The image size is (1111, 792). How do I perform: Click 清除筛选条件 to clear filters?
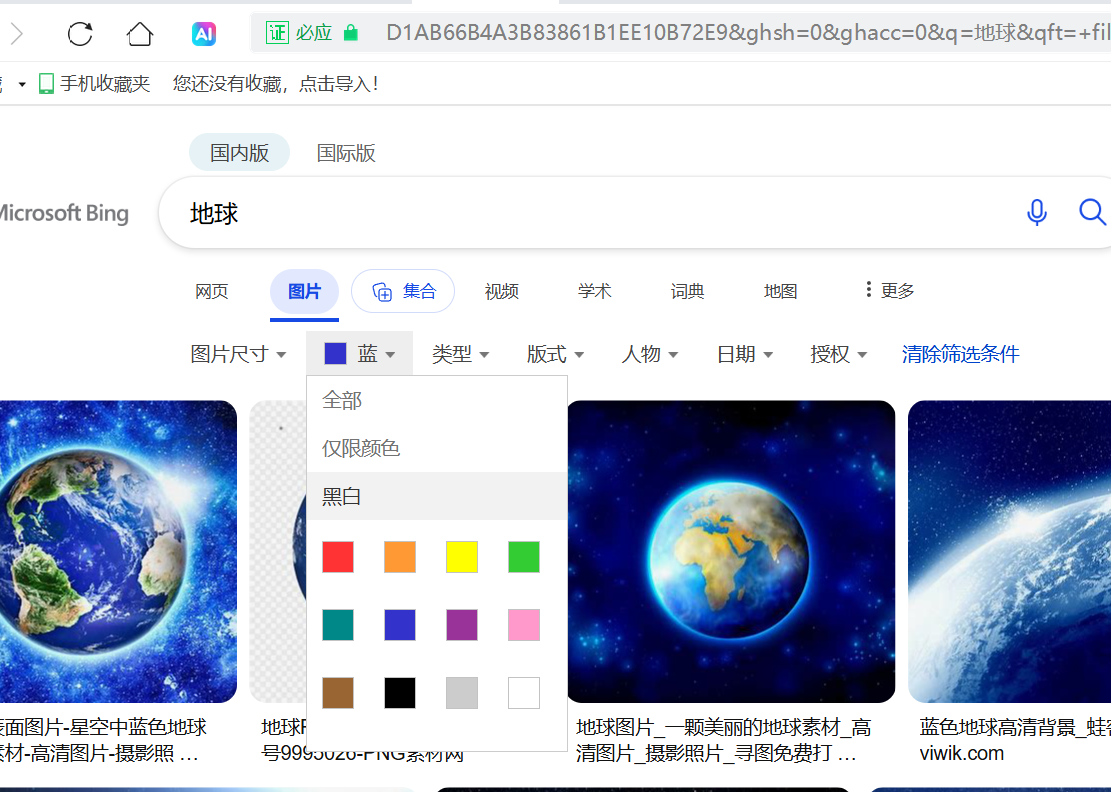pyautogui.click(x=960, y=353)
